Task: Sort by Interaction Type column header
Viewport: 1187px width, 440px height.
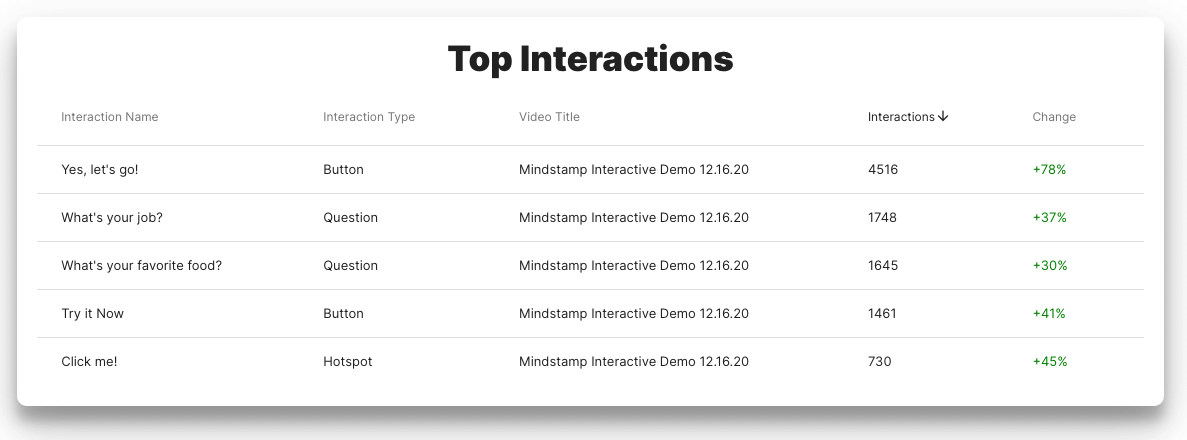Action: pyautogui.click(x=369, y=117)
